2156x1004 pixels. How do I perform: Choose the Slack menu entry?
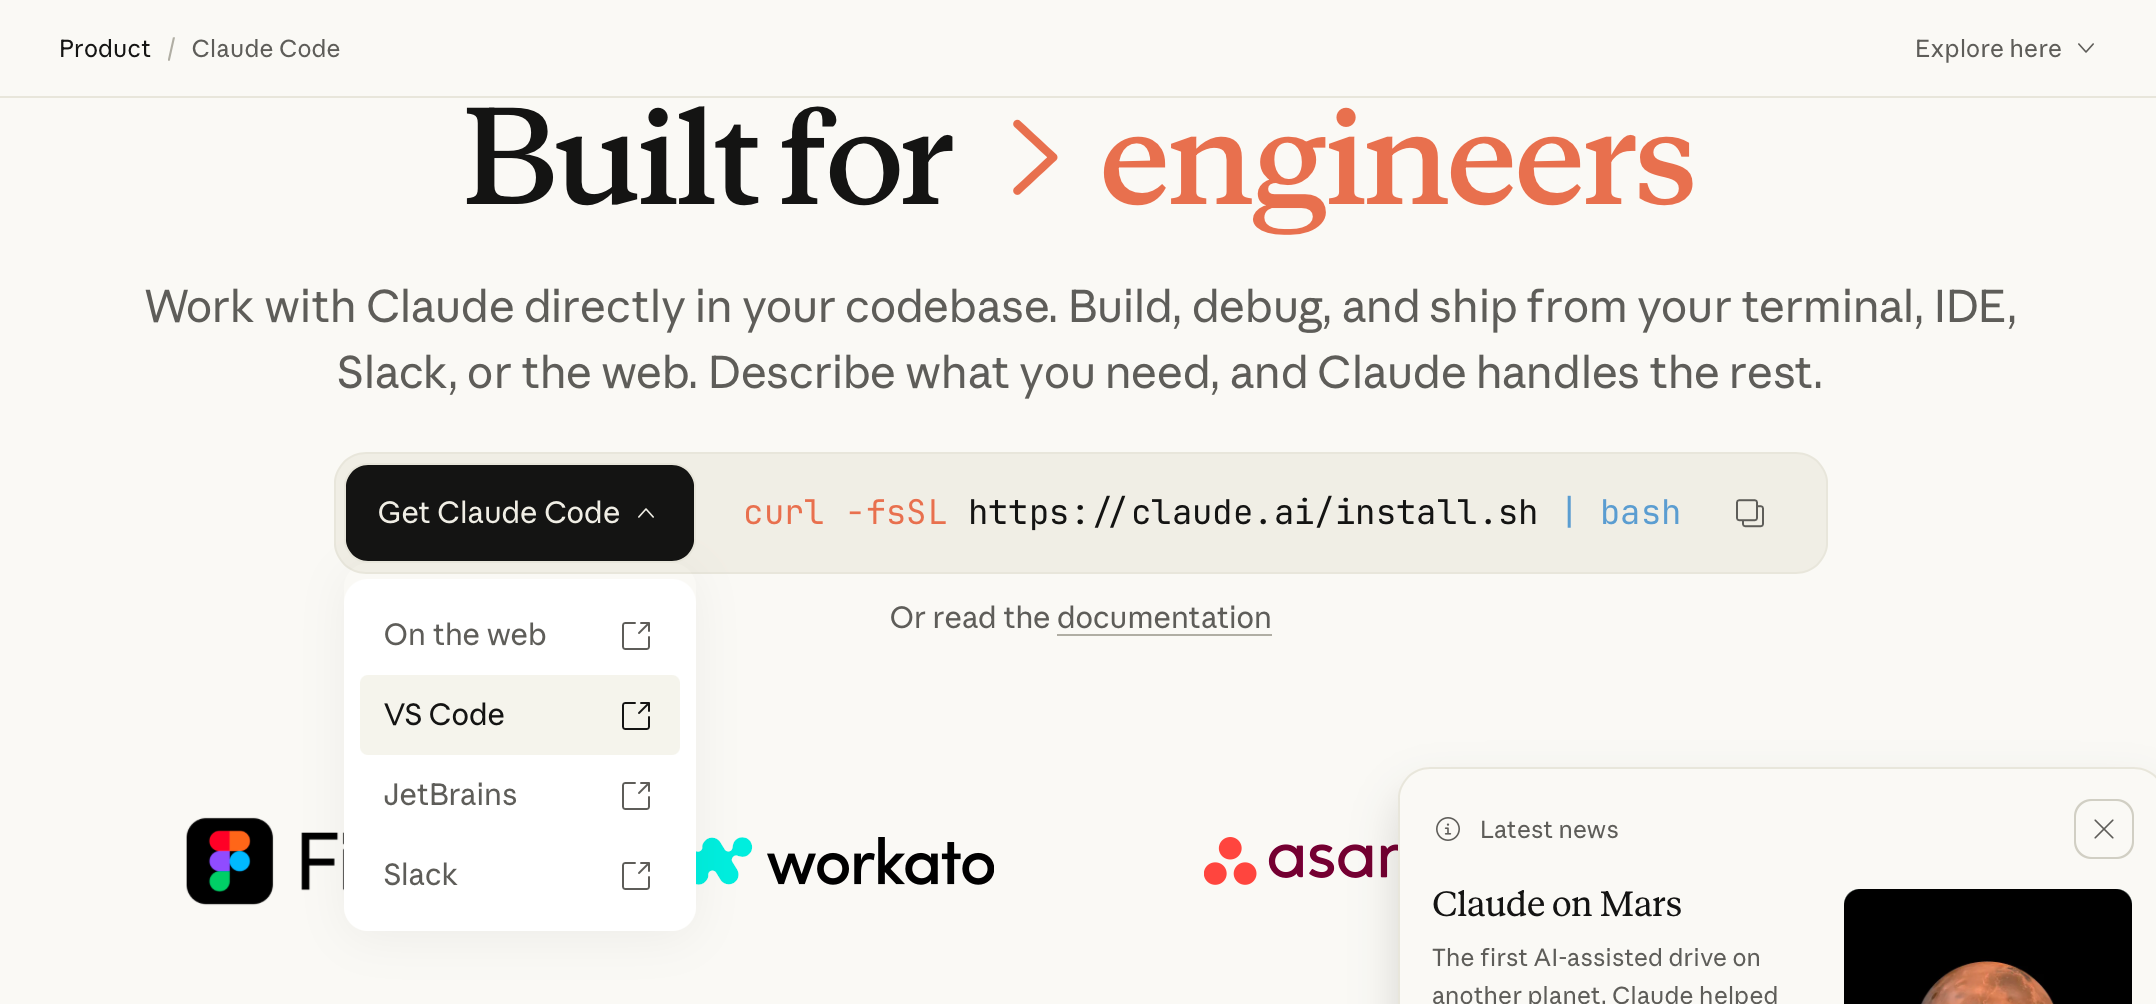tap(420, 875)
